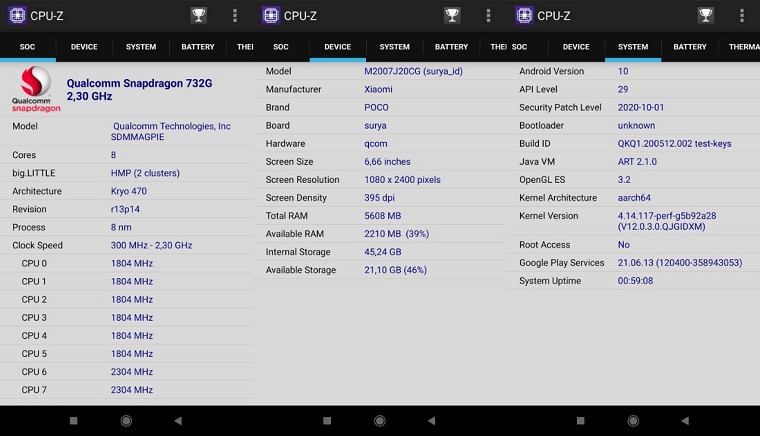The image size is (760, 436).
Task: Select the active DEVICE tab in the middle screen
Action: pyautogui.click(x=338, y=47)
